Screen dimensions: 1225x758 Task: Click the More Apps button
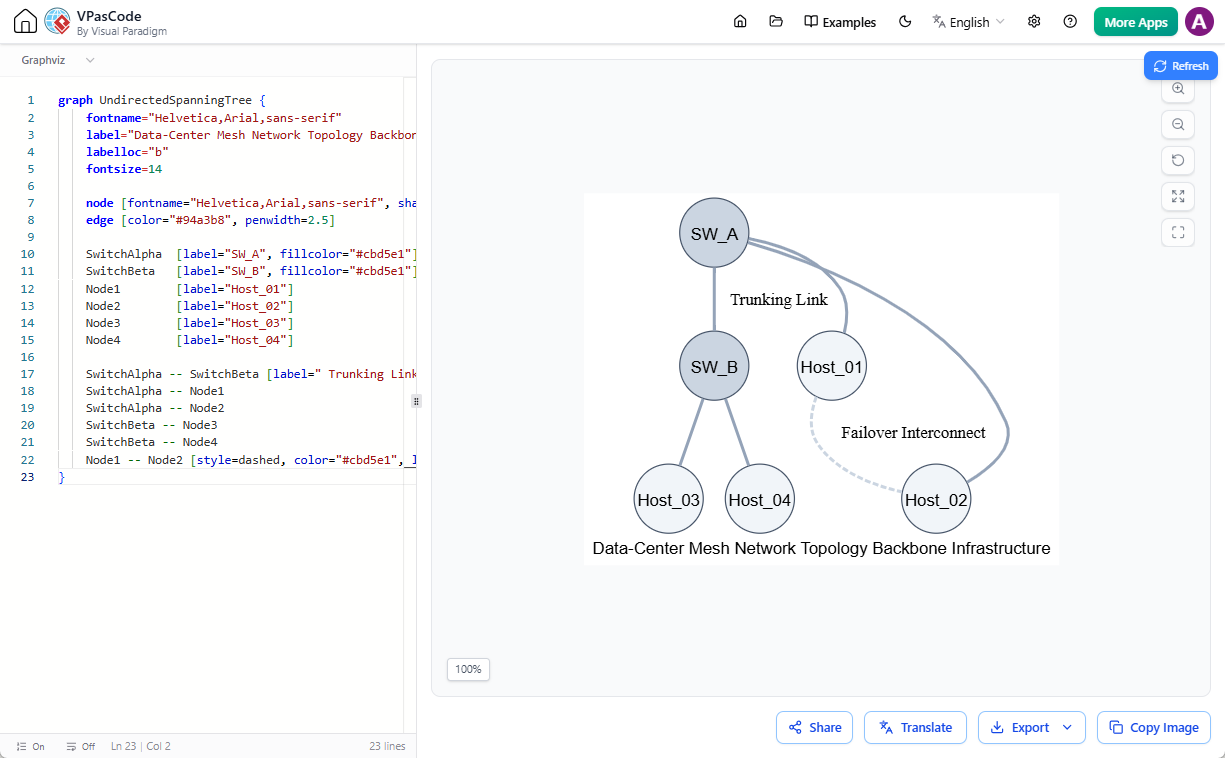pos(1136,22)
